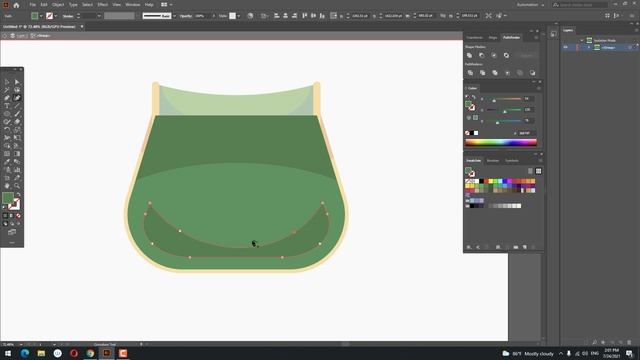Switch Swatches panel to list view
640x360 pixels.
pos(530,171)
